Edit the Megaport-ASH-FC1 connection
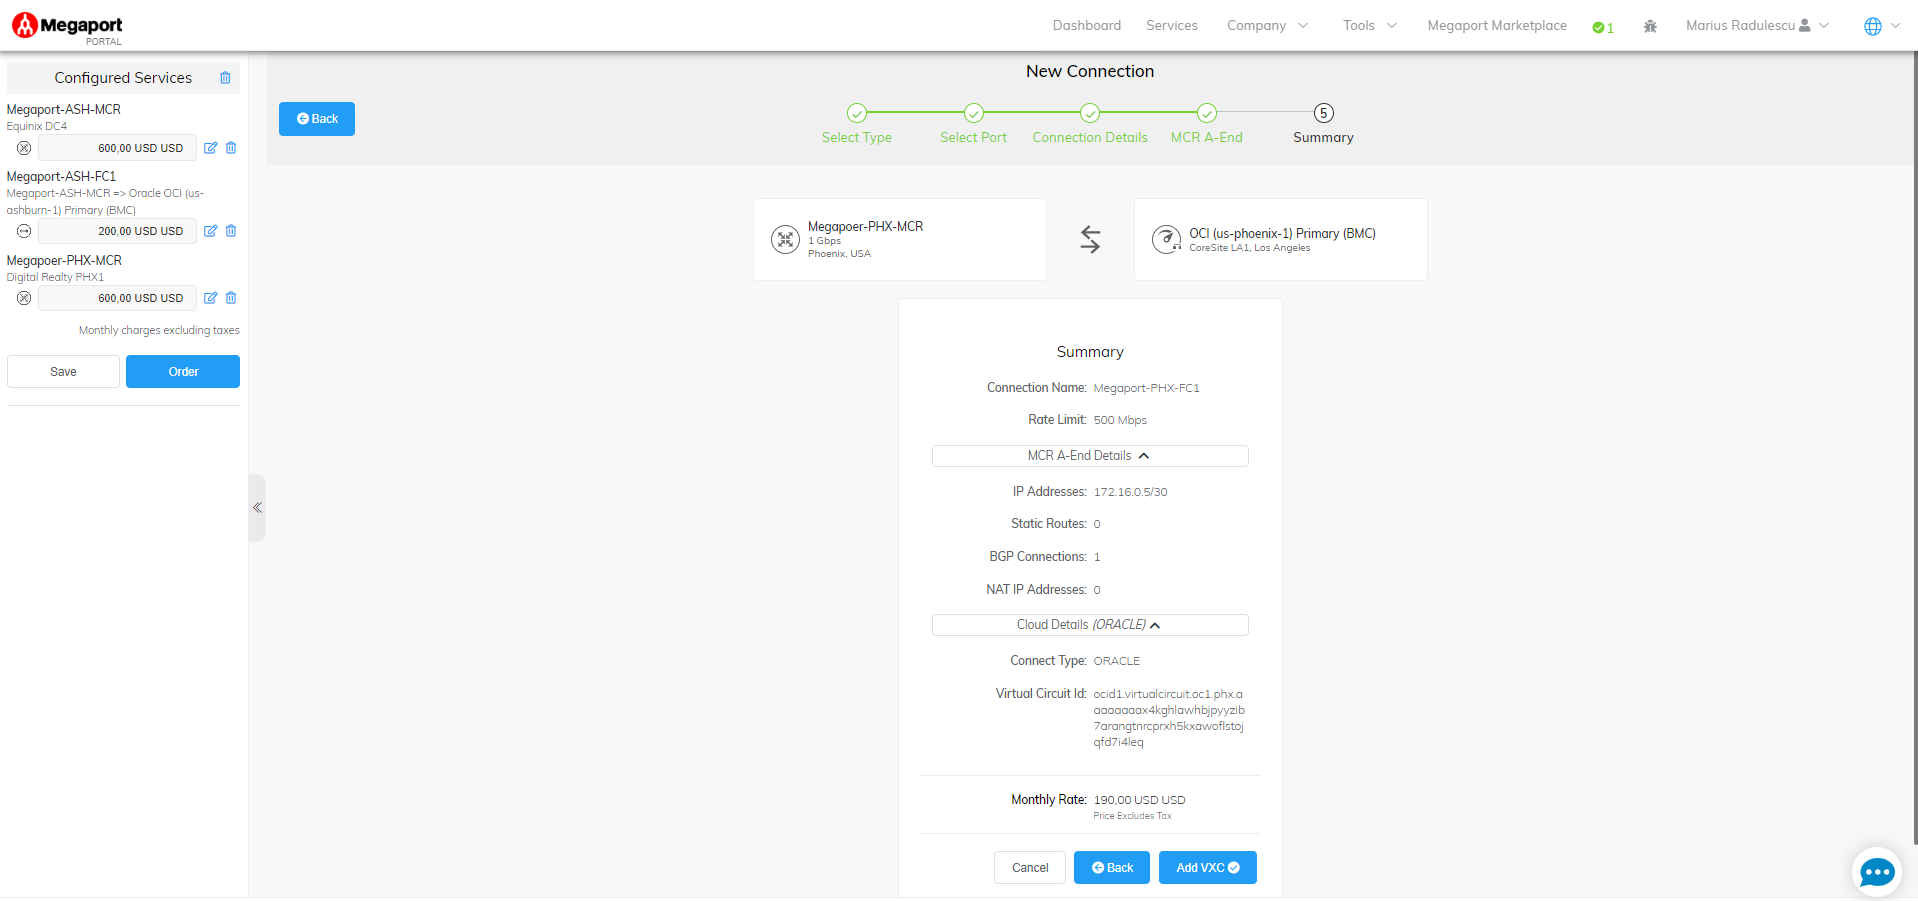1918x901 pixels. pyautogui.click(x=210, y=231)
